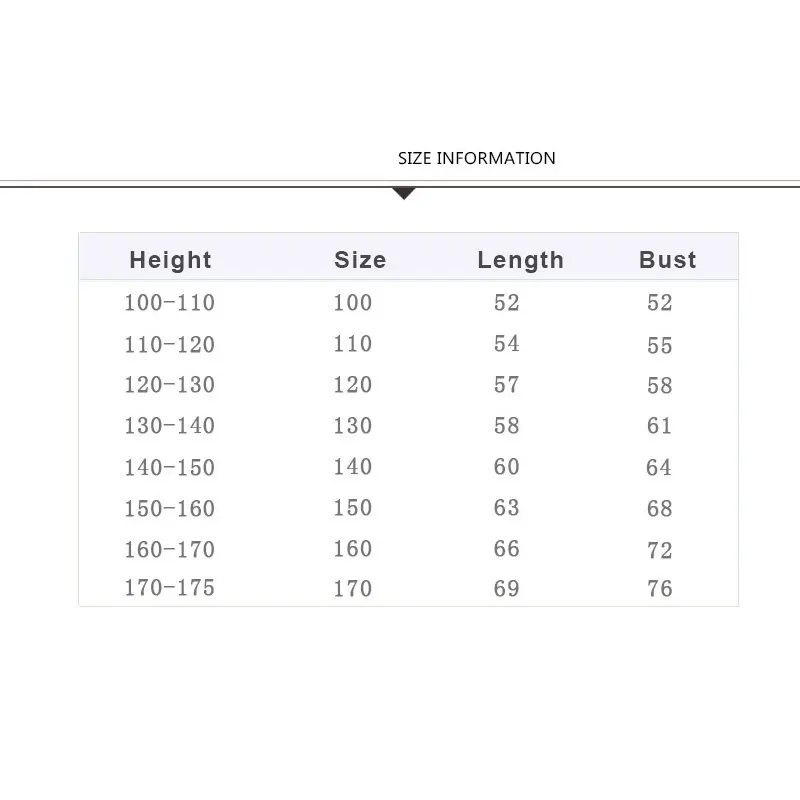Select bust value 76 in last row
800x800 pixels.
660,589
